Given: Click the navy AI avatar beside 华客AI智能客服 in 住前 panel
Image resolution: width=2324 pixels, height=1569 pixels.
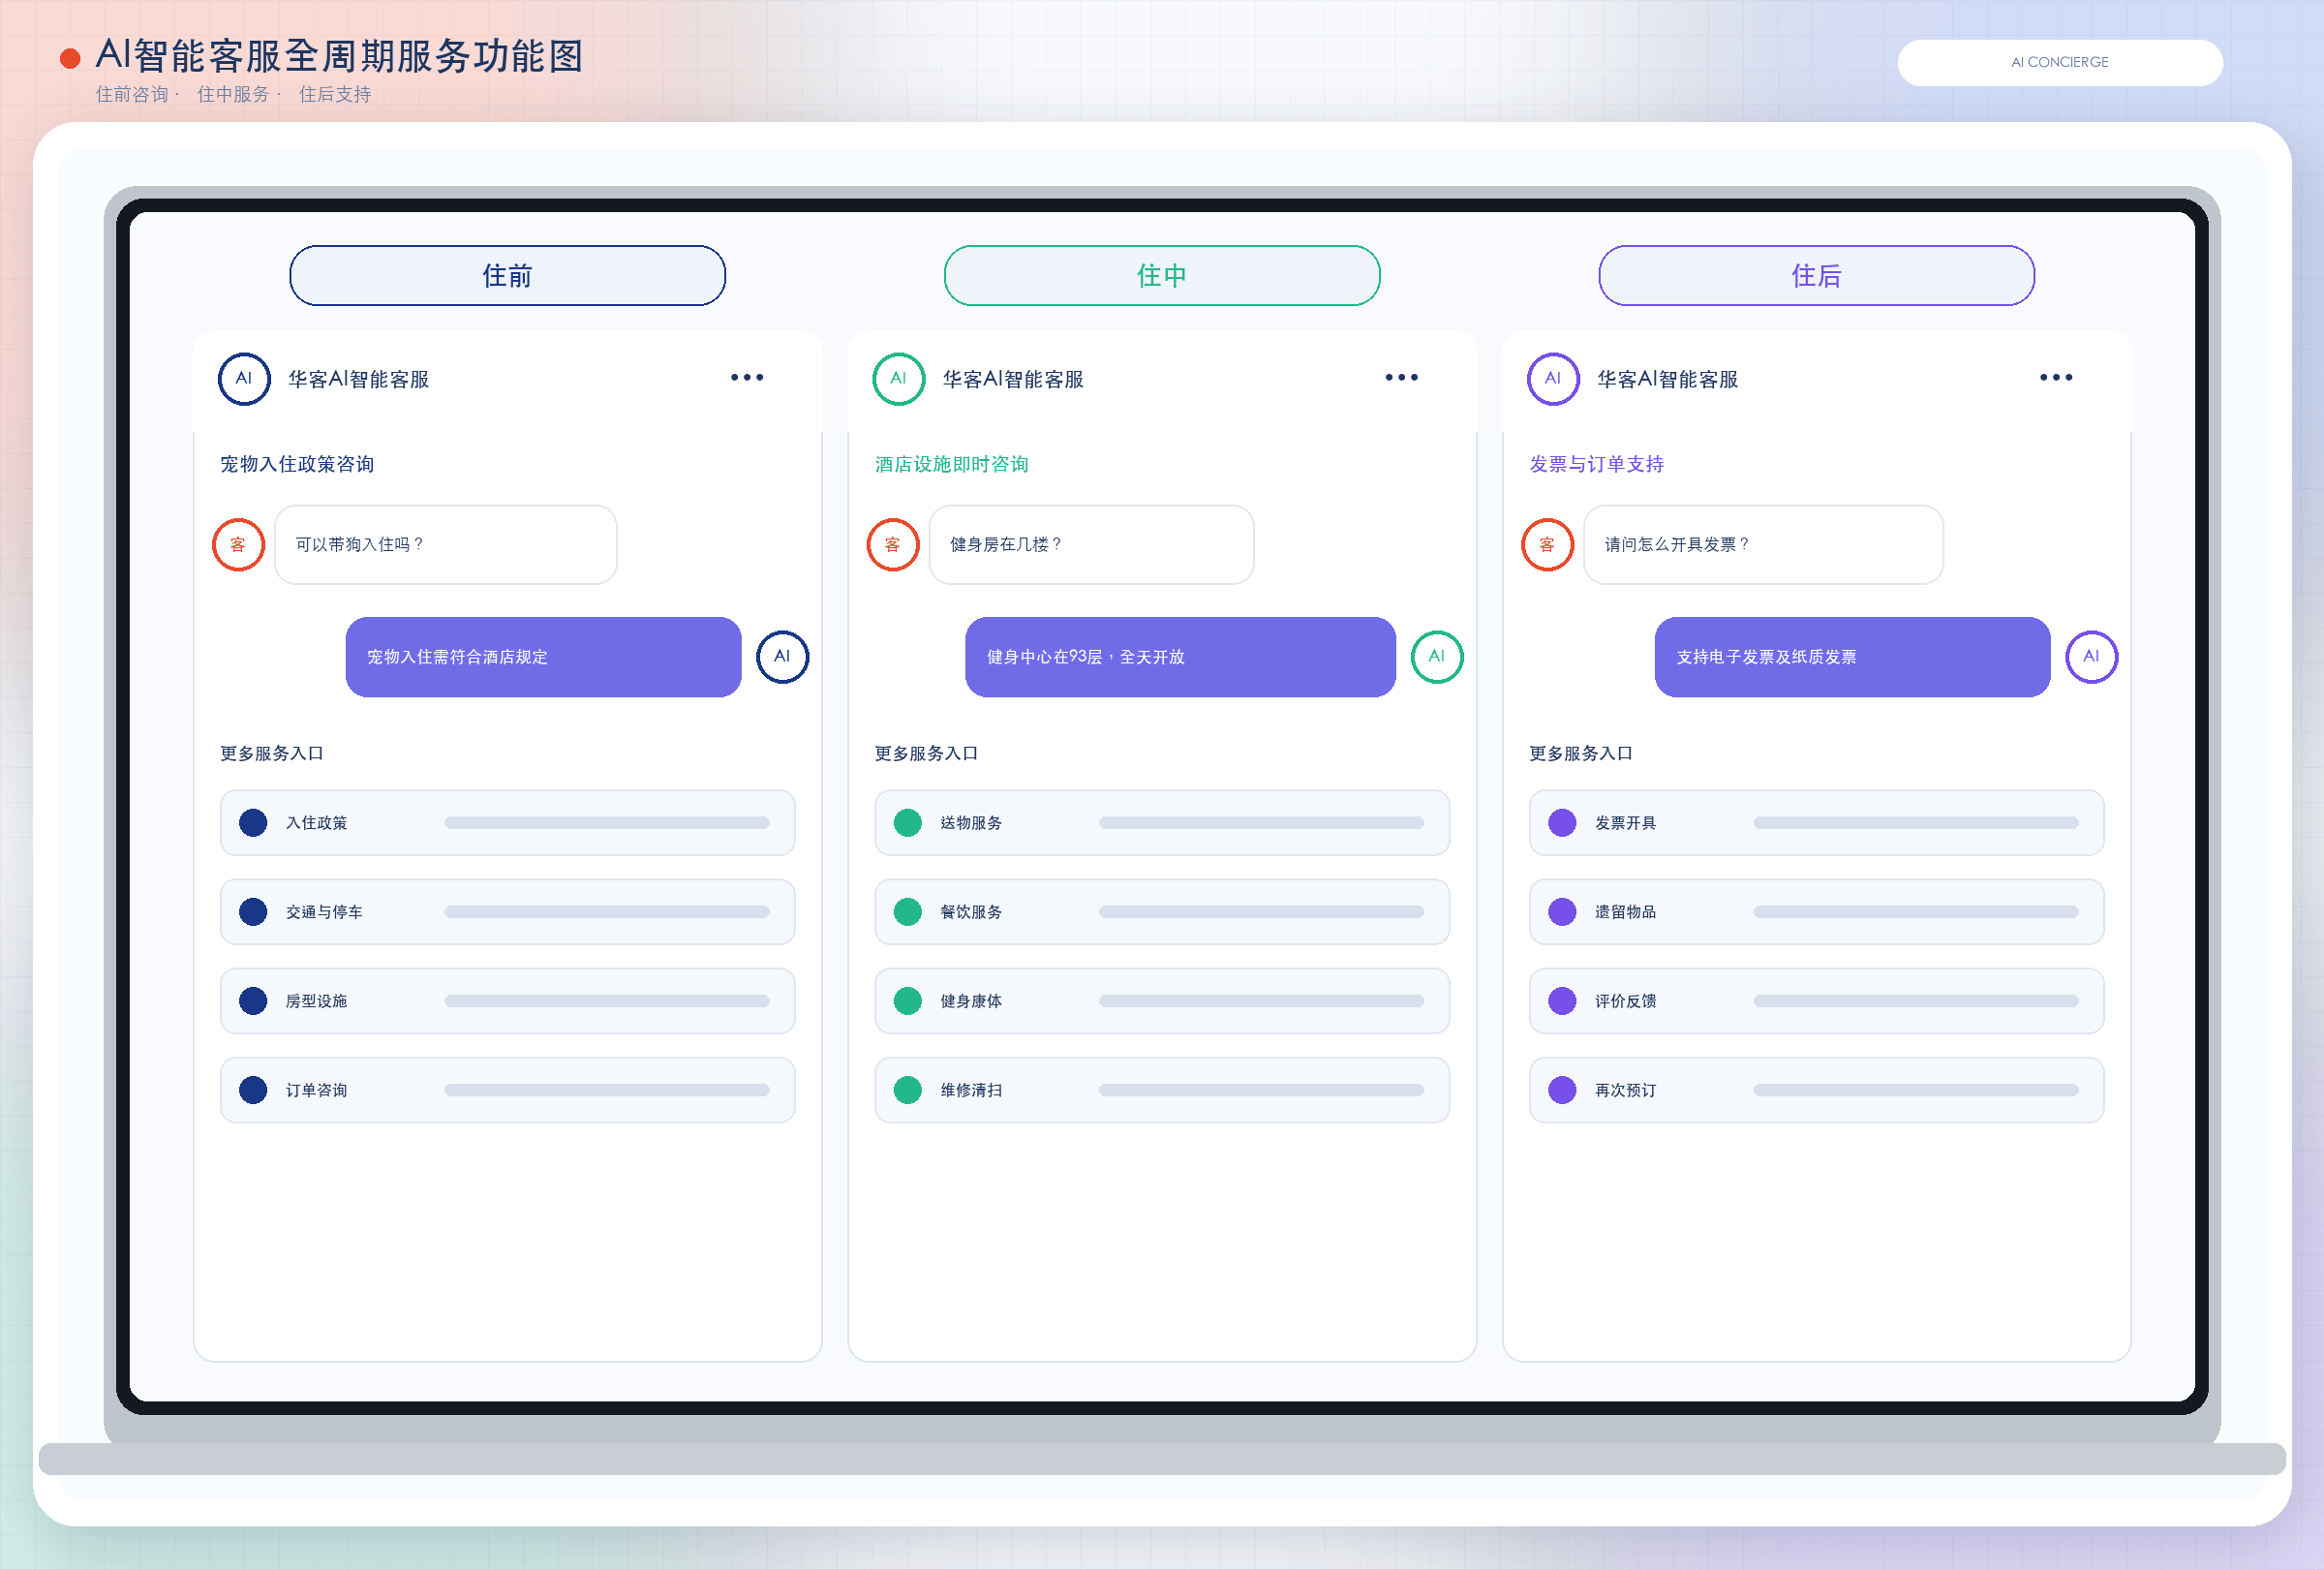Looking at the screenshot, I should click(244, 379).
